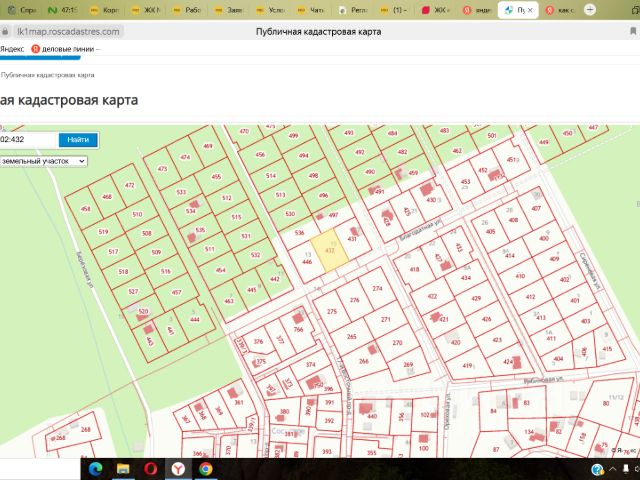Click parcel 490 on the map
This screenshot has height=480, width=640.
[370, 172]
